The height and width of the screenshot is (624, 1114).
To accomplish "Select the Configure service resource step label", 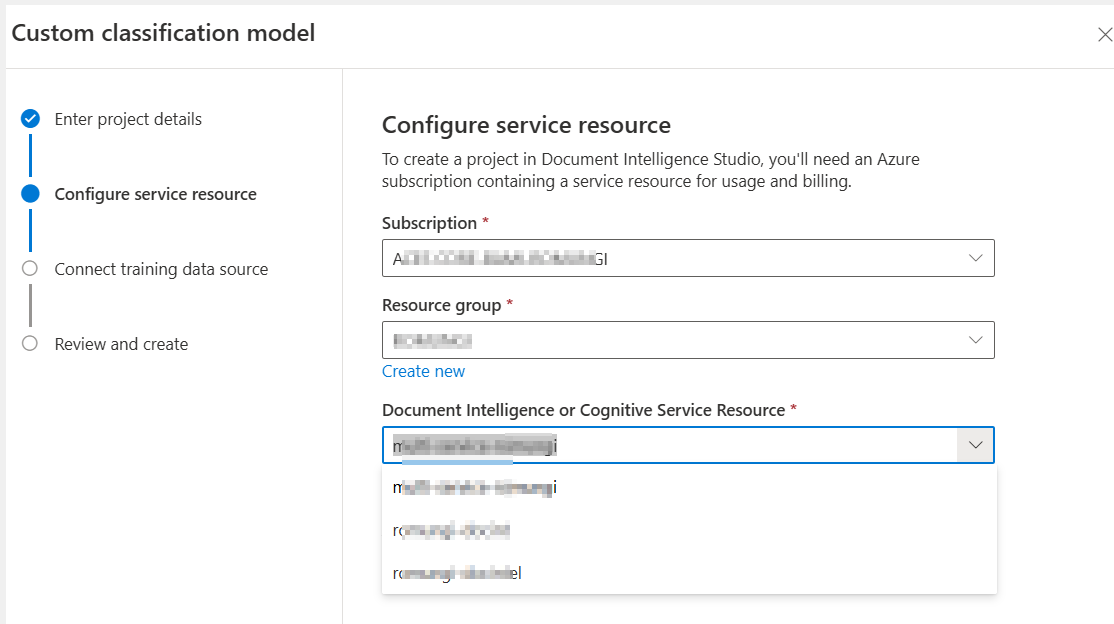I will (155, 194).
